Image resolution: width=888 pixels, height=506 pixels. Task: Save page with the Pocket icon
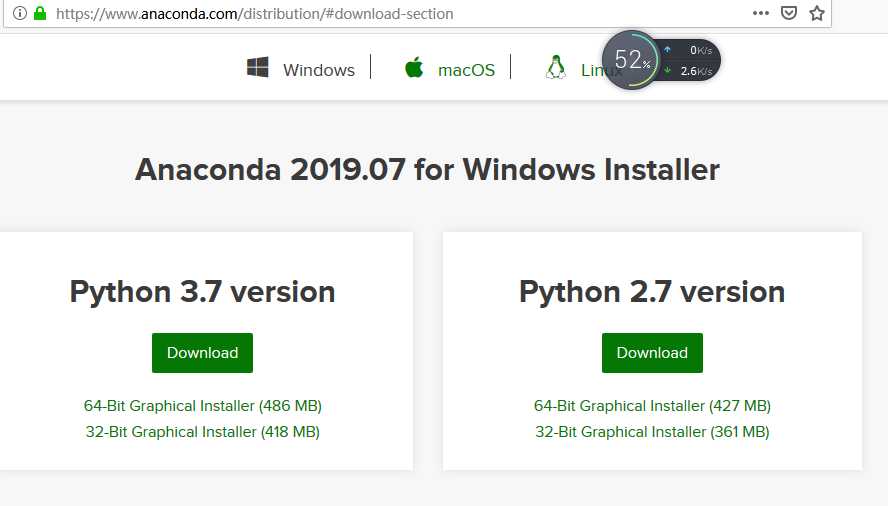click(x=789, y=14)
